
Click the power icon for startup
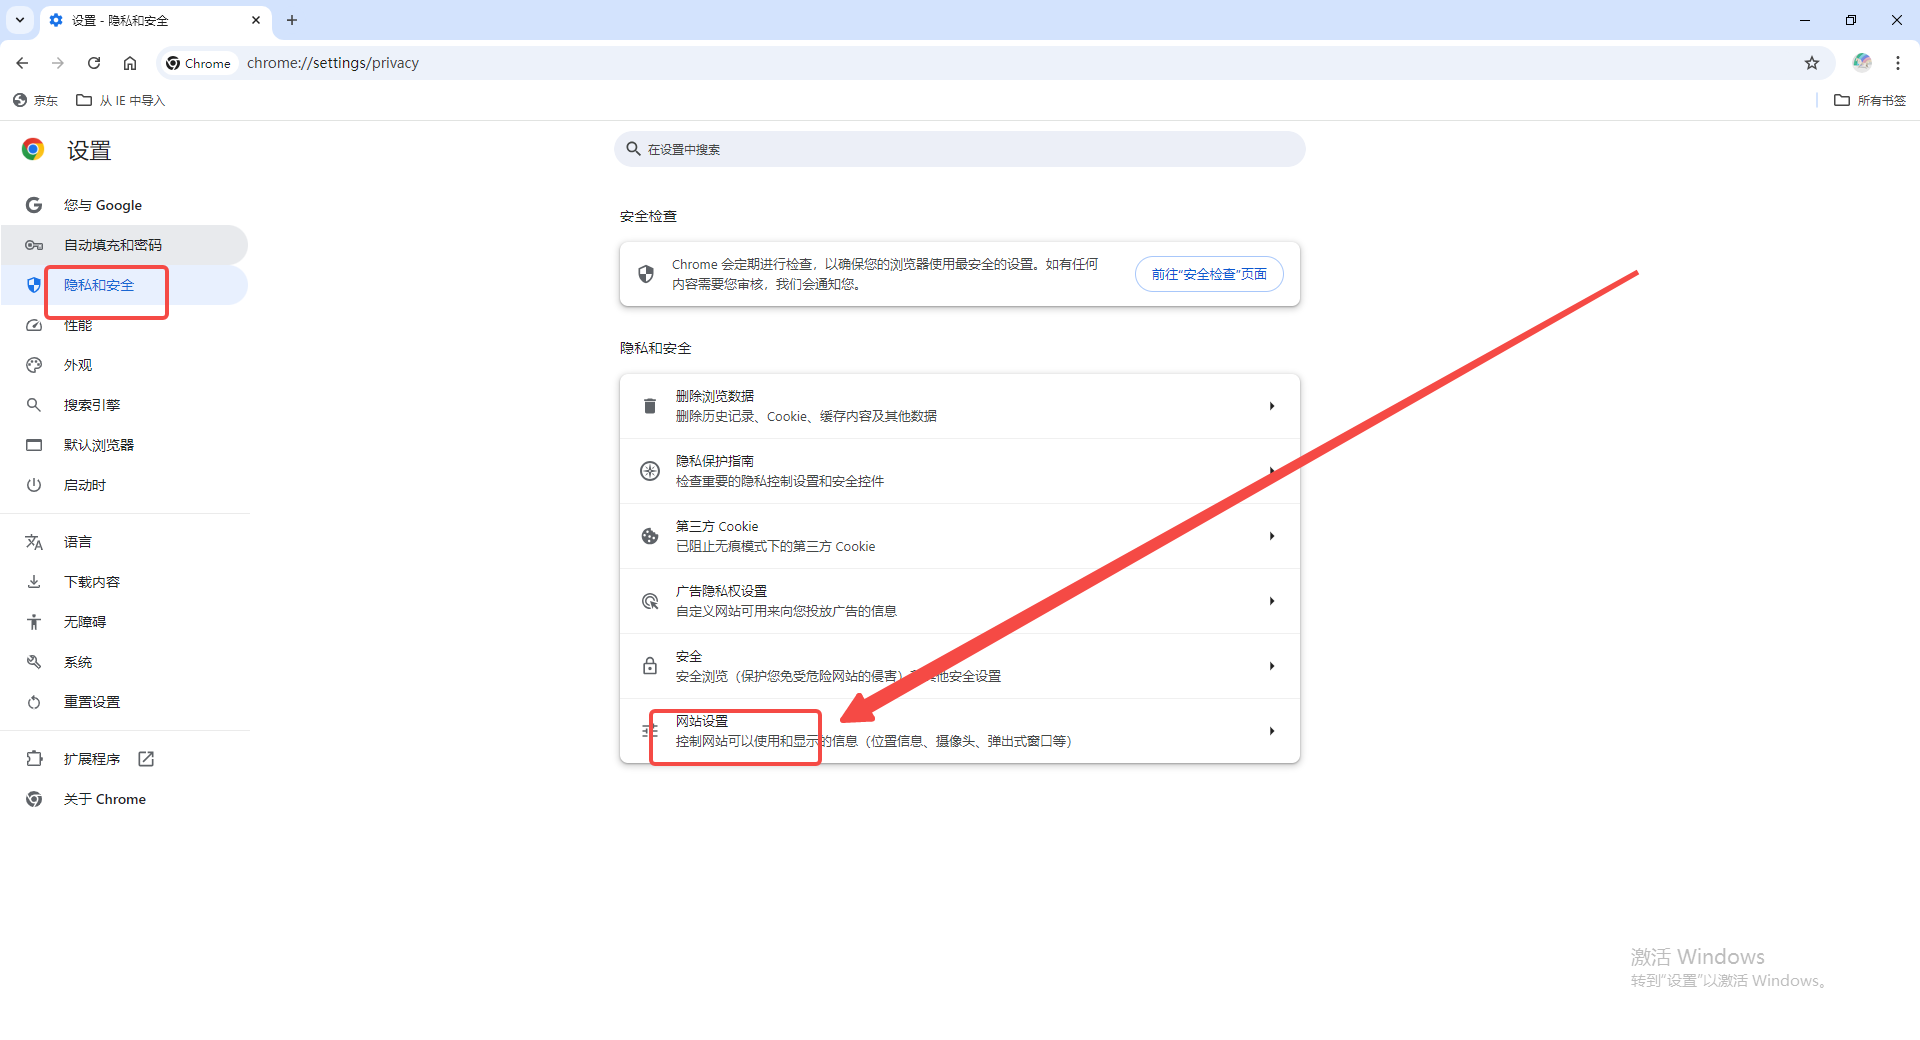(x=34, y=485)
